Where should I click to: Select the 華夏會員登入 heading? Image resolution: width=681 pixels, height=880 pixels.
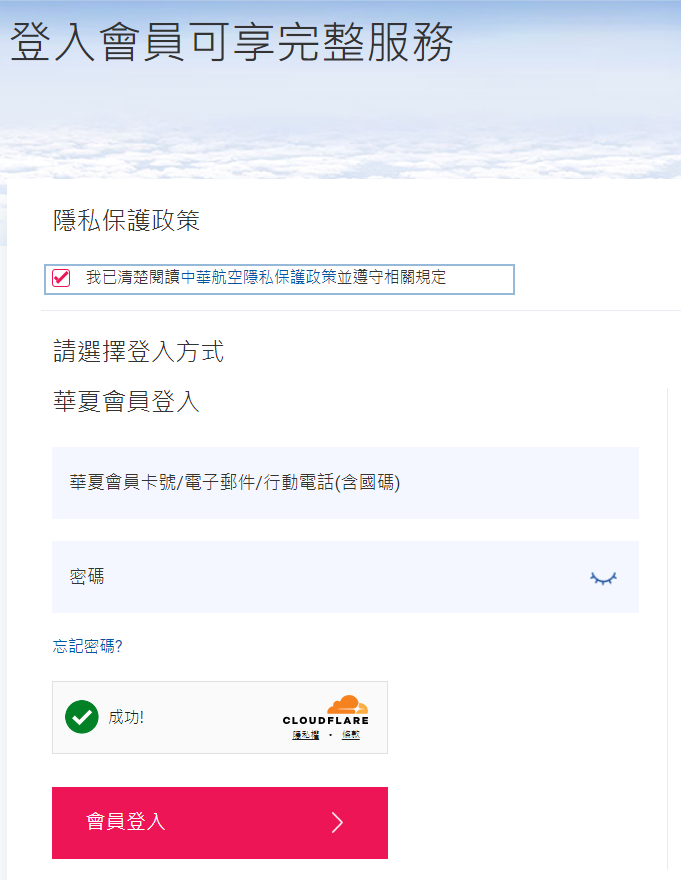click(x=126, y=402)
